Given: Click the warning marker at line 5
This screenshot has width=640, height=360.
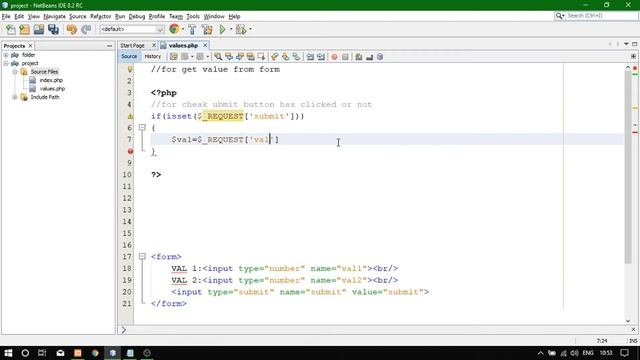Looking at the screenshot, I should point(130,116).
